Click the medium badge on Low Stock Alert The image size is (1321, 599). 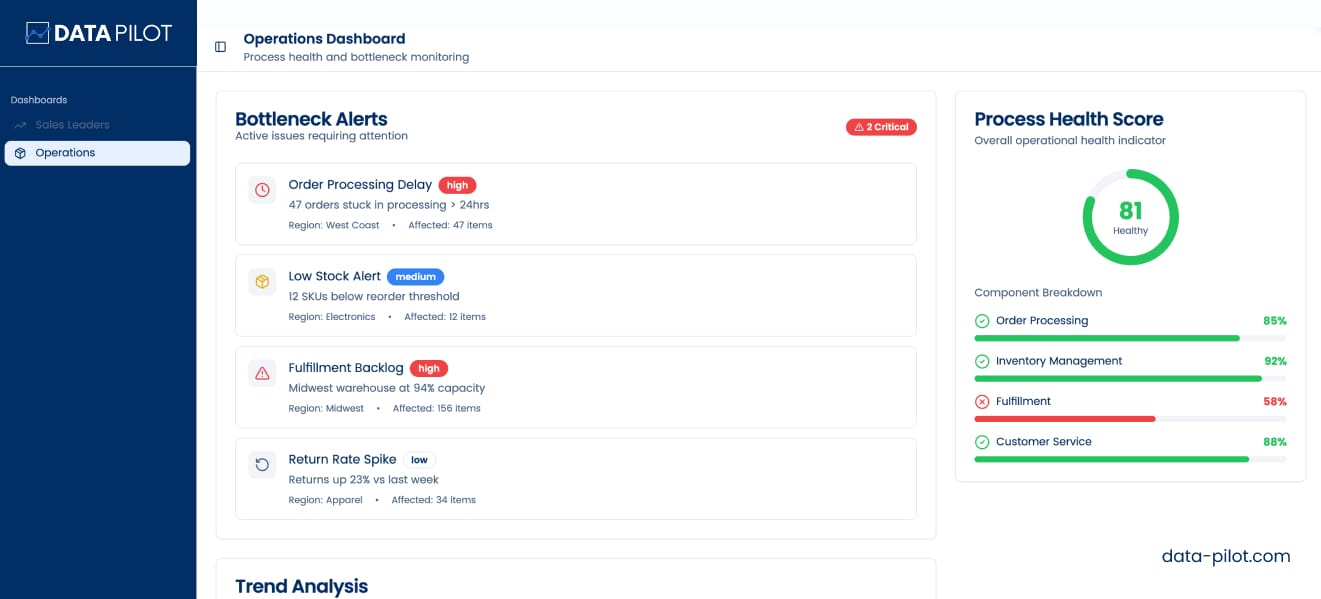pos(415,277)
